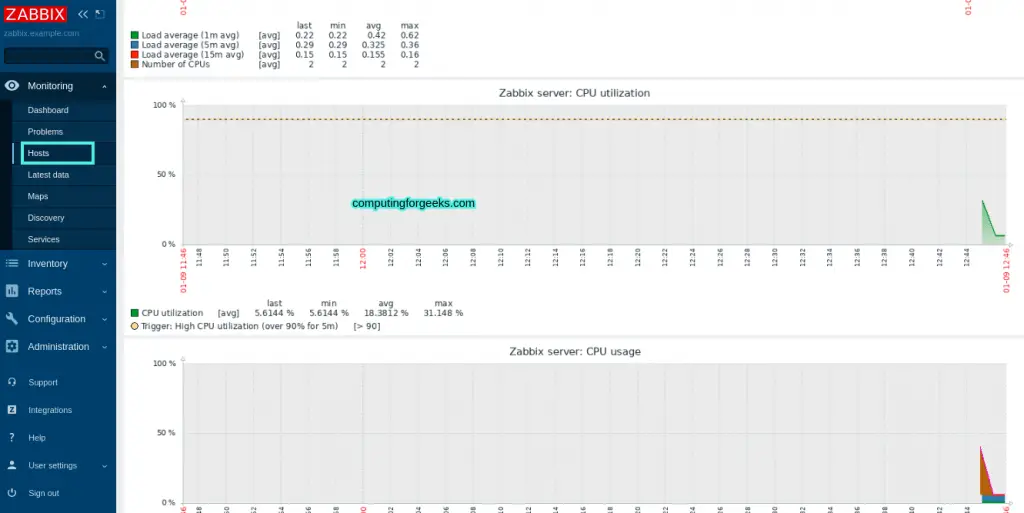The width and height of the screenshot is (1024, 513).
Task: Click CPU utilization max value 31.148 %
Action: [443, 313]
